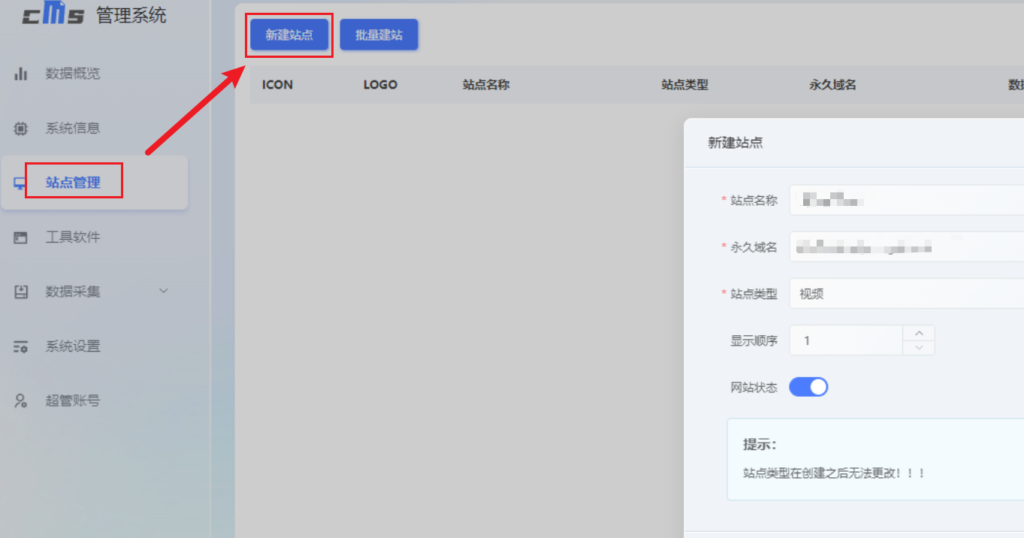This screenshot has width=1024, height=538.
Task: Expand the 数据采集 submenu chevron
Action: click(x=164, y=291)
